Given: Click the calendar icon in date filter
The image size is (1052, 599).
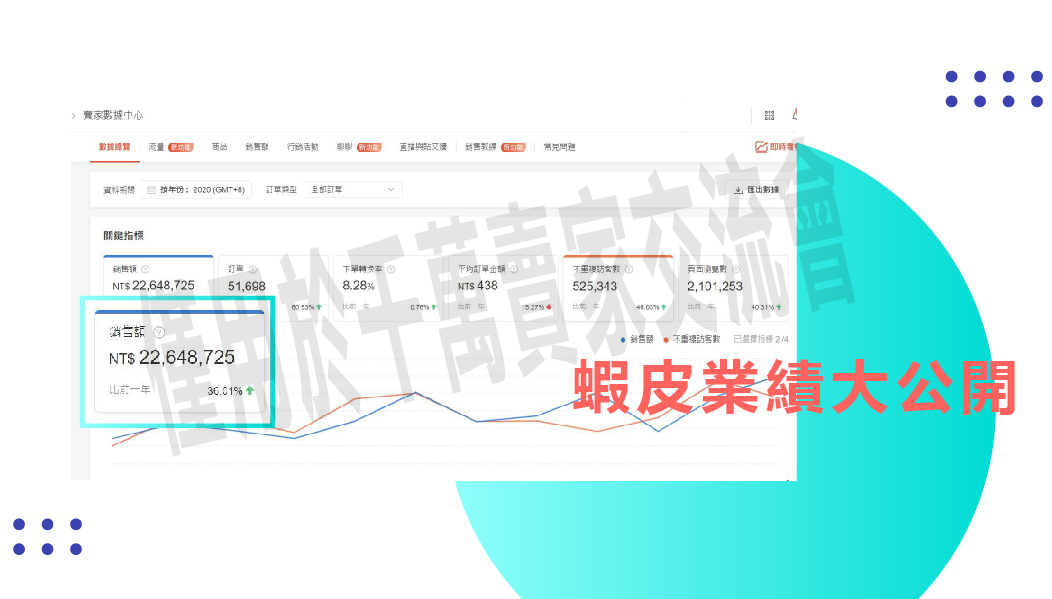Looking at the screenshot, I should [x=151, y=189].
